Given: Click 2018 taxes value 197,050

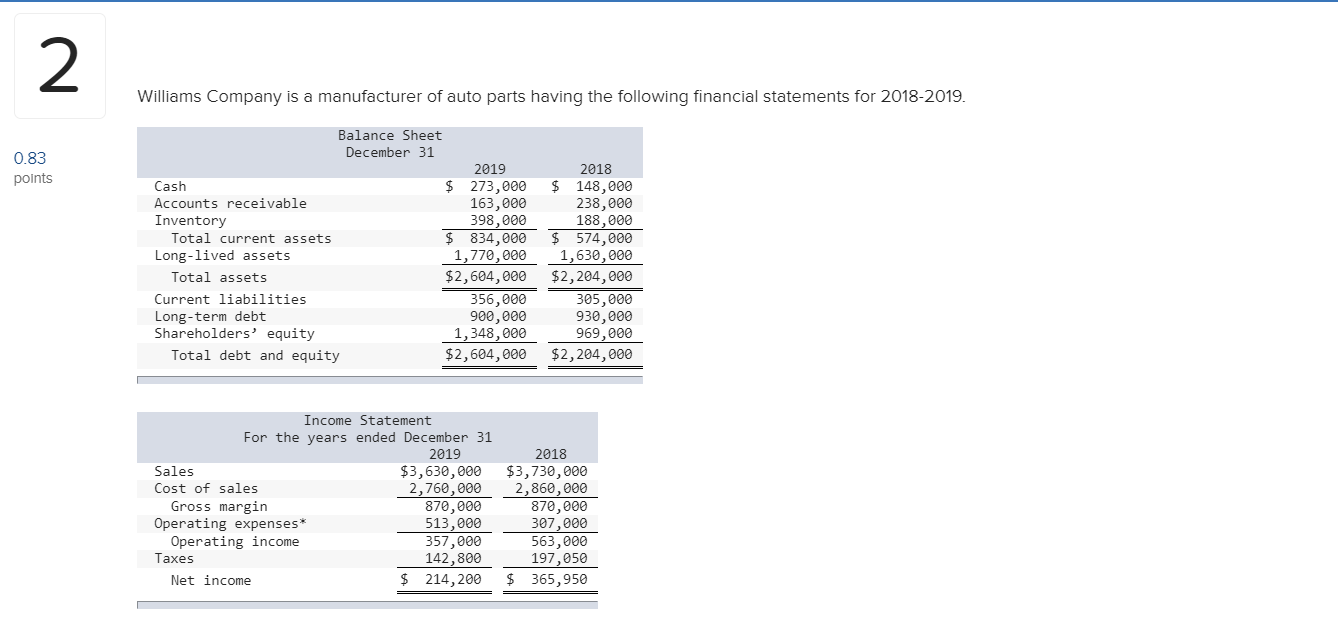Looking at the screenshot, I should coord(559,558).
